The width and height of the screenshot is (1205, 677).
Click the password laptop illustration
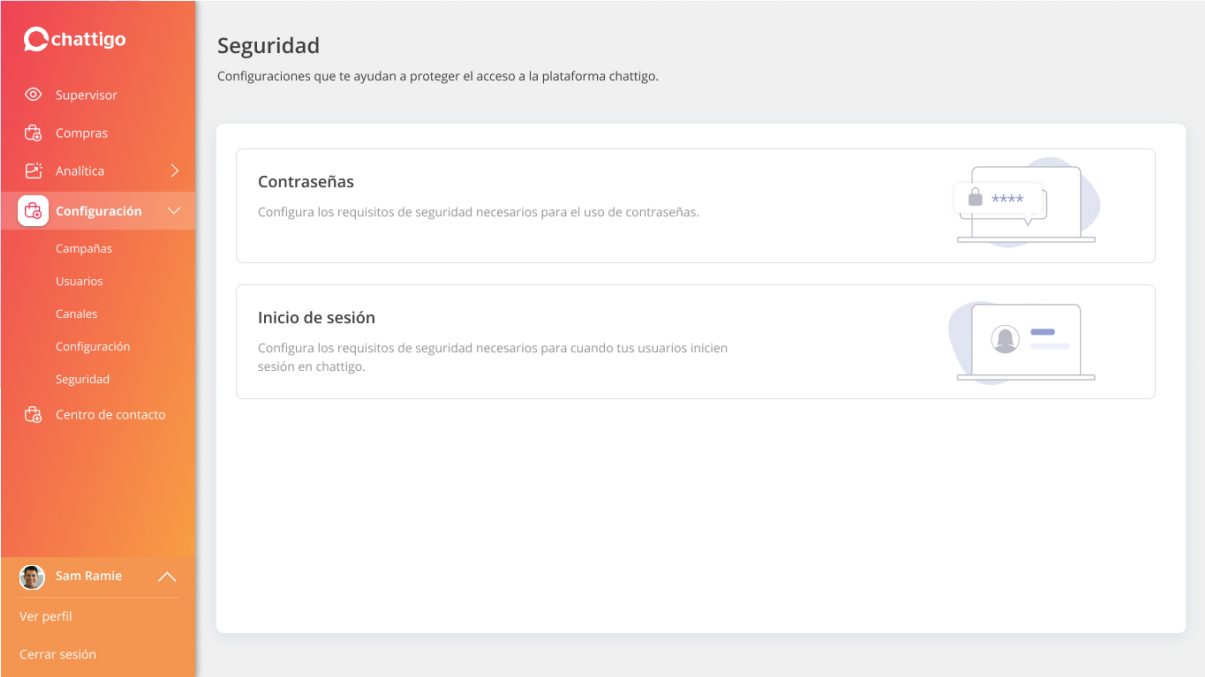tap(1025, 204)
